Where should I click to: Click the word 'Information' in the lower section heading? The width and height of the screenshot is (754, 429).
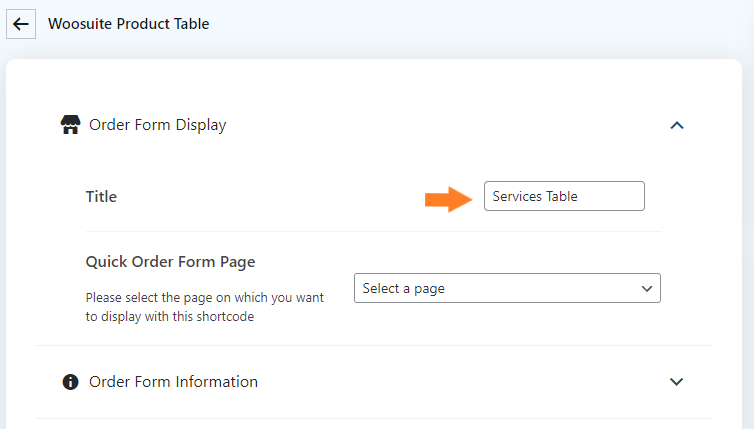(x=216, y=382)
